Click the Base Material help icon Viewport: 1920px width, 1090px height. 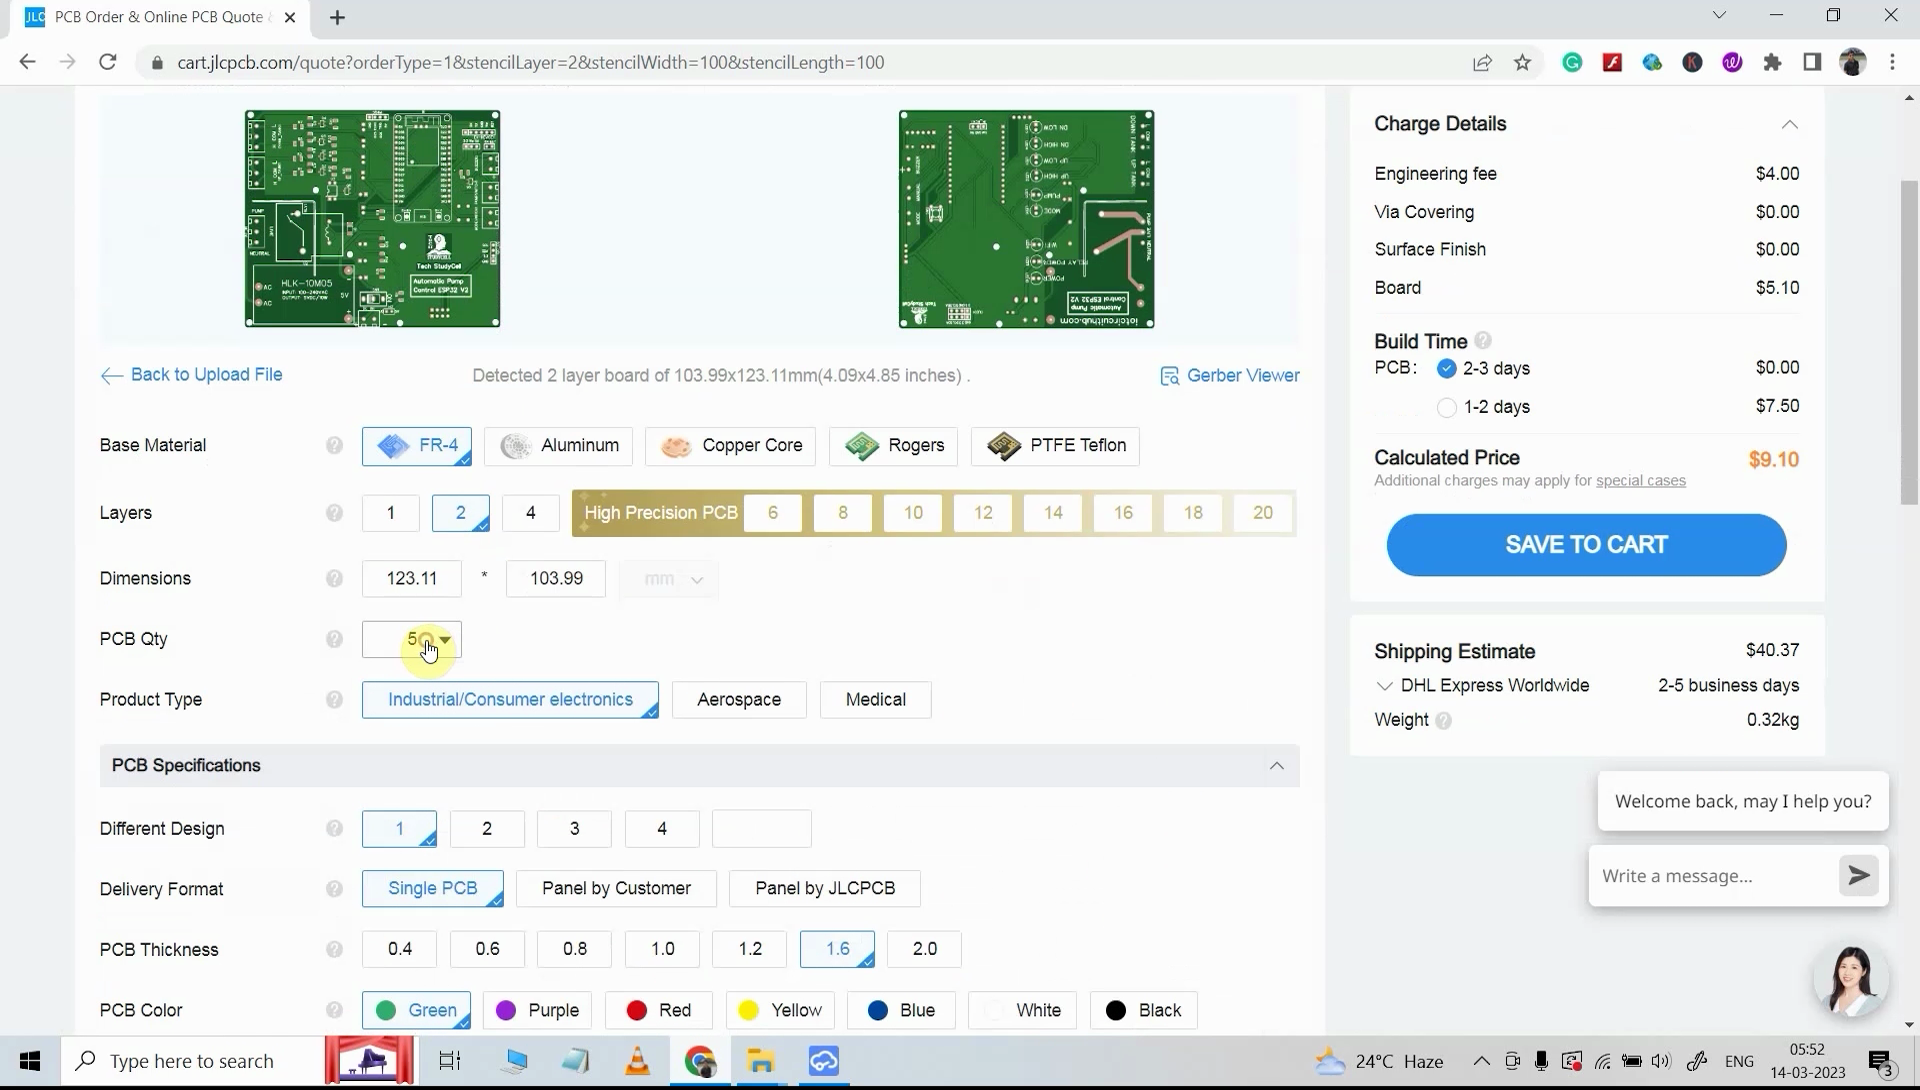(334, 446)
